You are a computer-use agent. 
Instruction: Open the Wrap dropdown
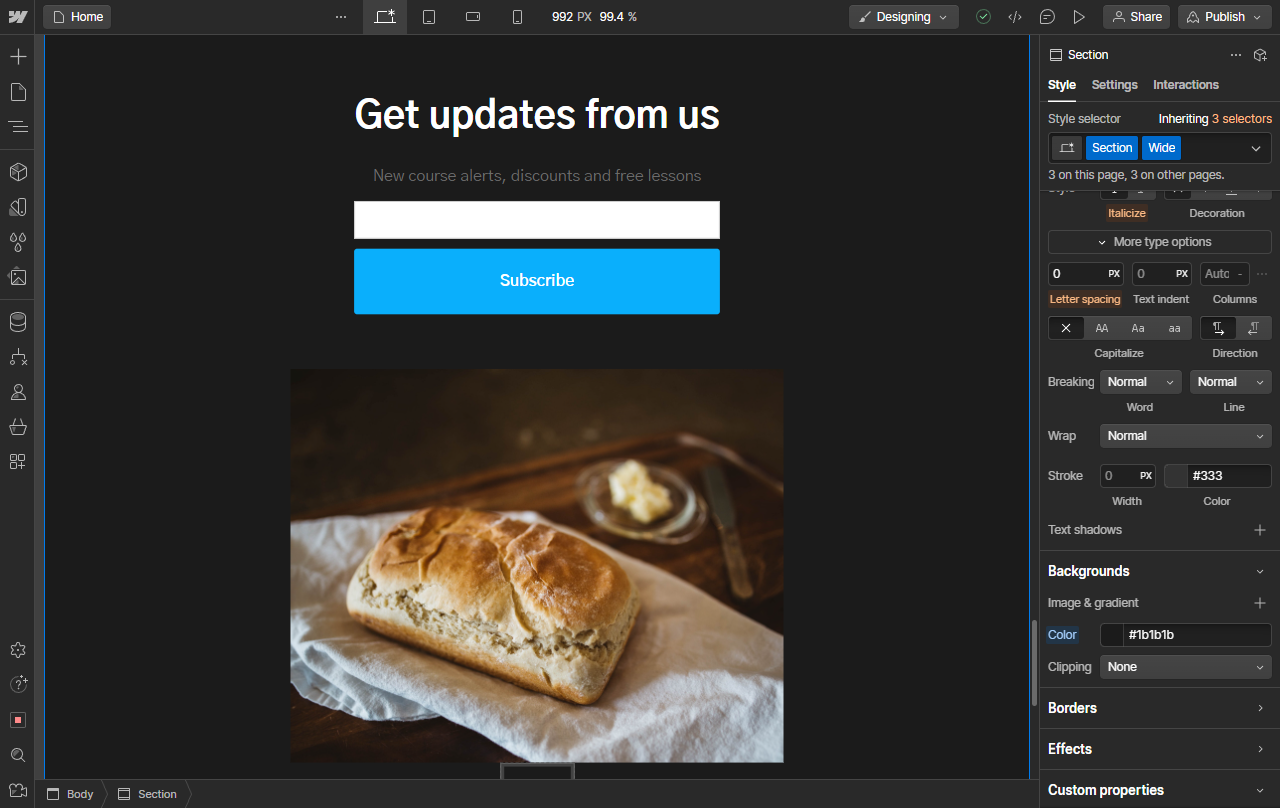[1186, 436]
